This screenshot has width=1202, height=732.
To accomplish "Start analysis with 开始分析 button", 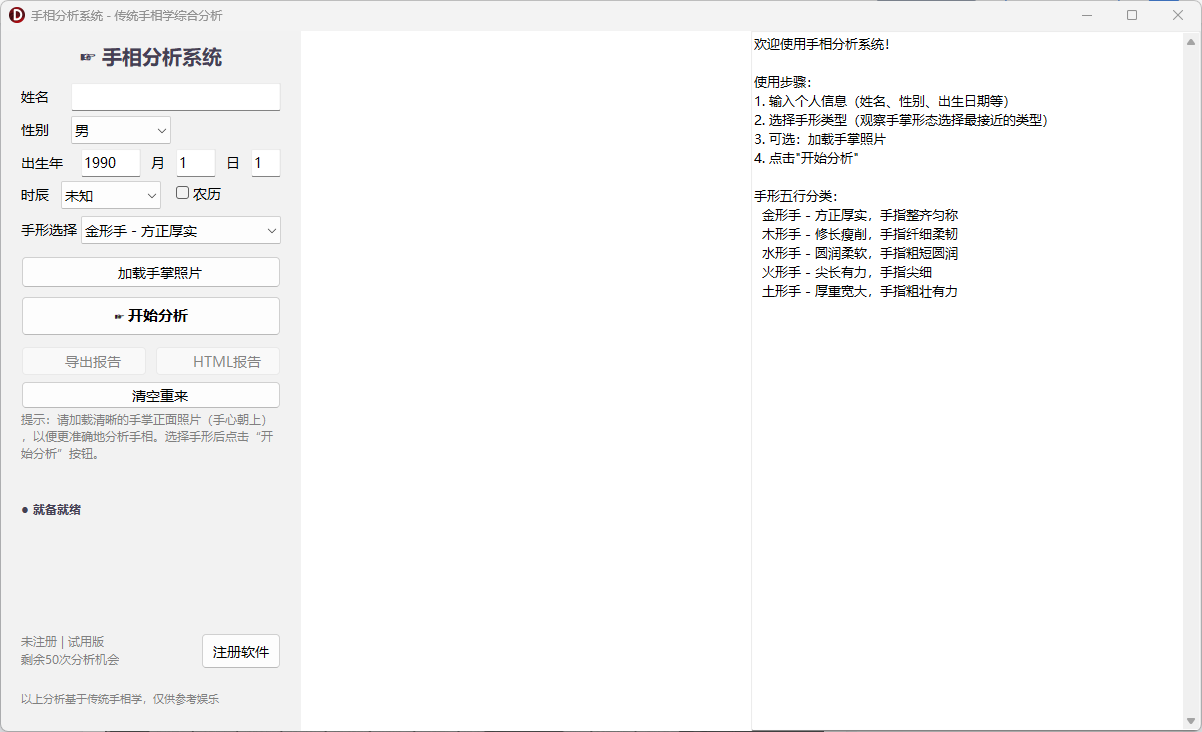I will pos(151,316).
